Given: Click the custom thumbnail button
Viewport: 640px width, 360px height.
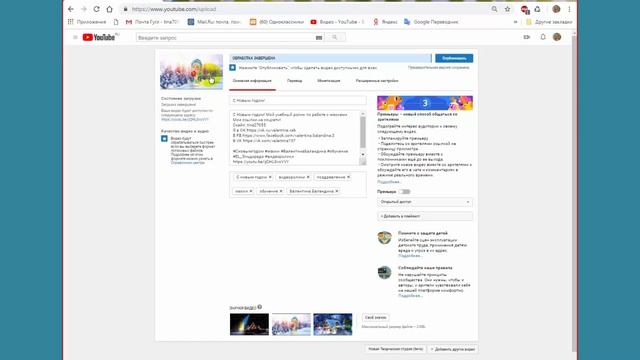Looking at the screenshot, I should tap(375, 318).
